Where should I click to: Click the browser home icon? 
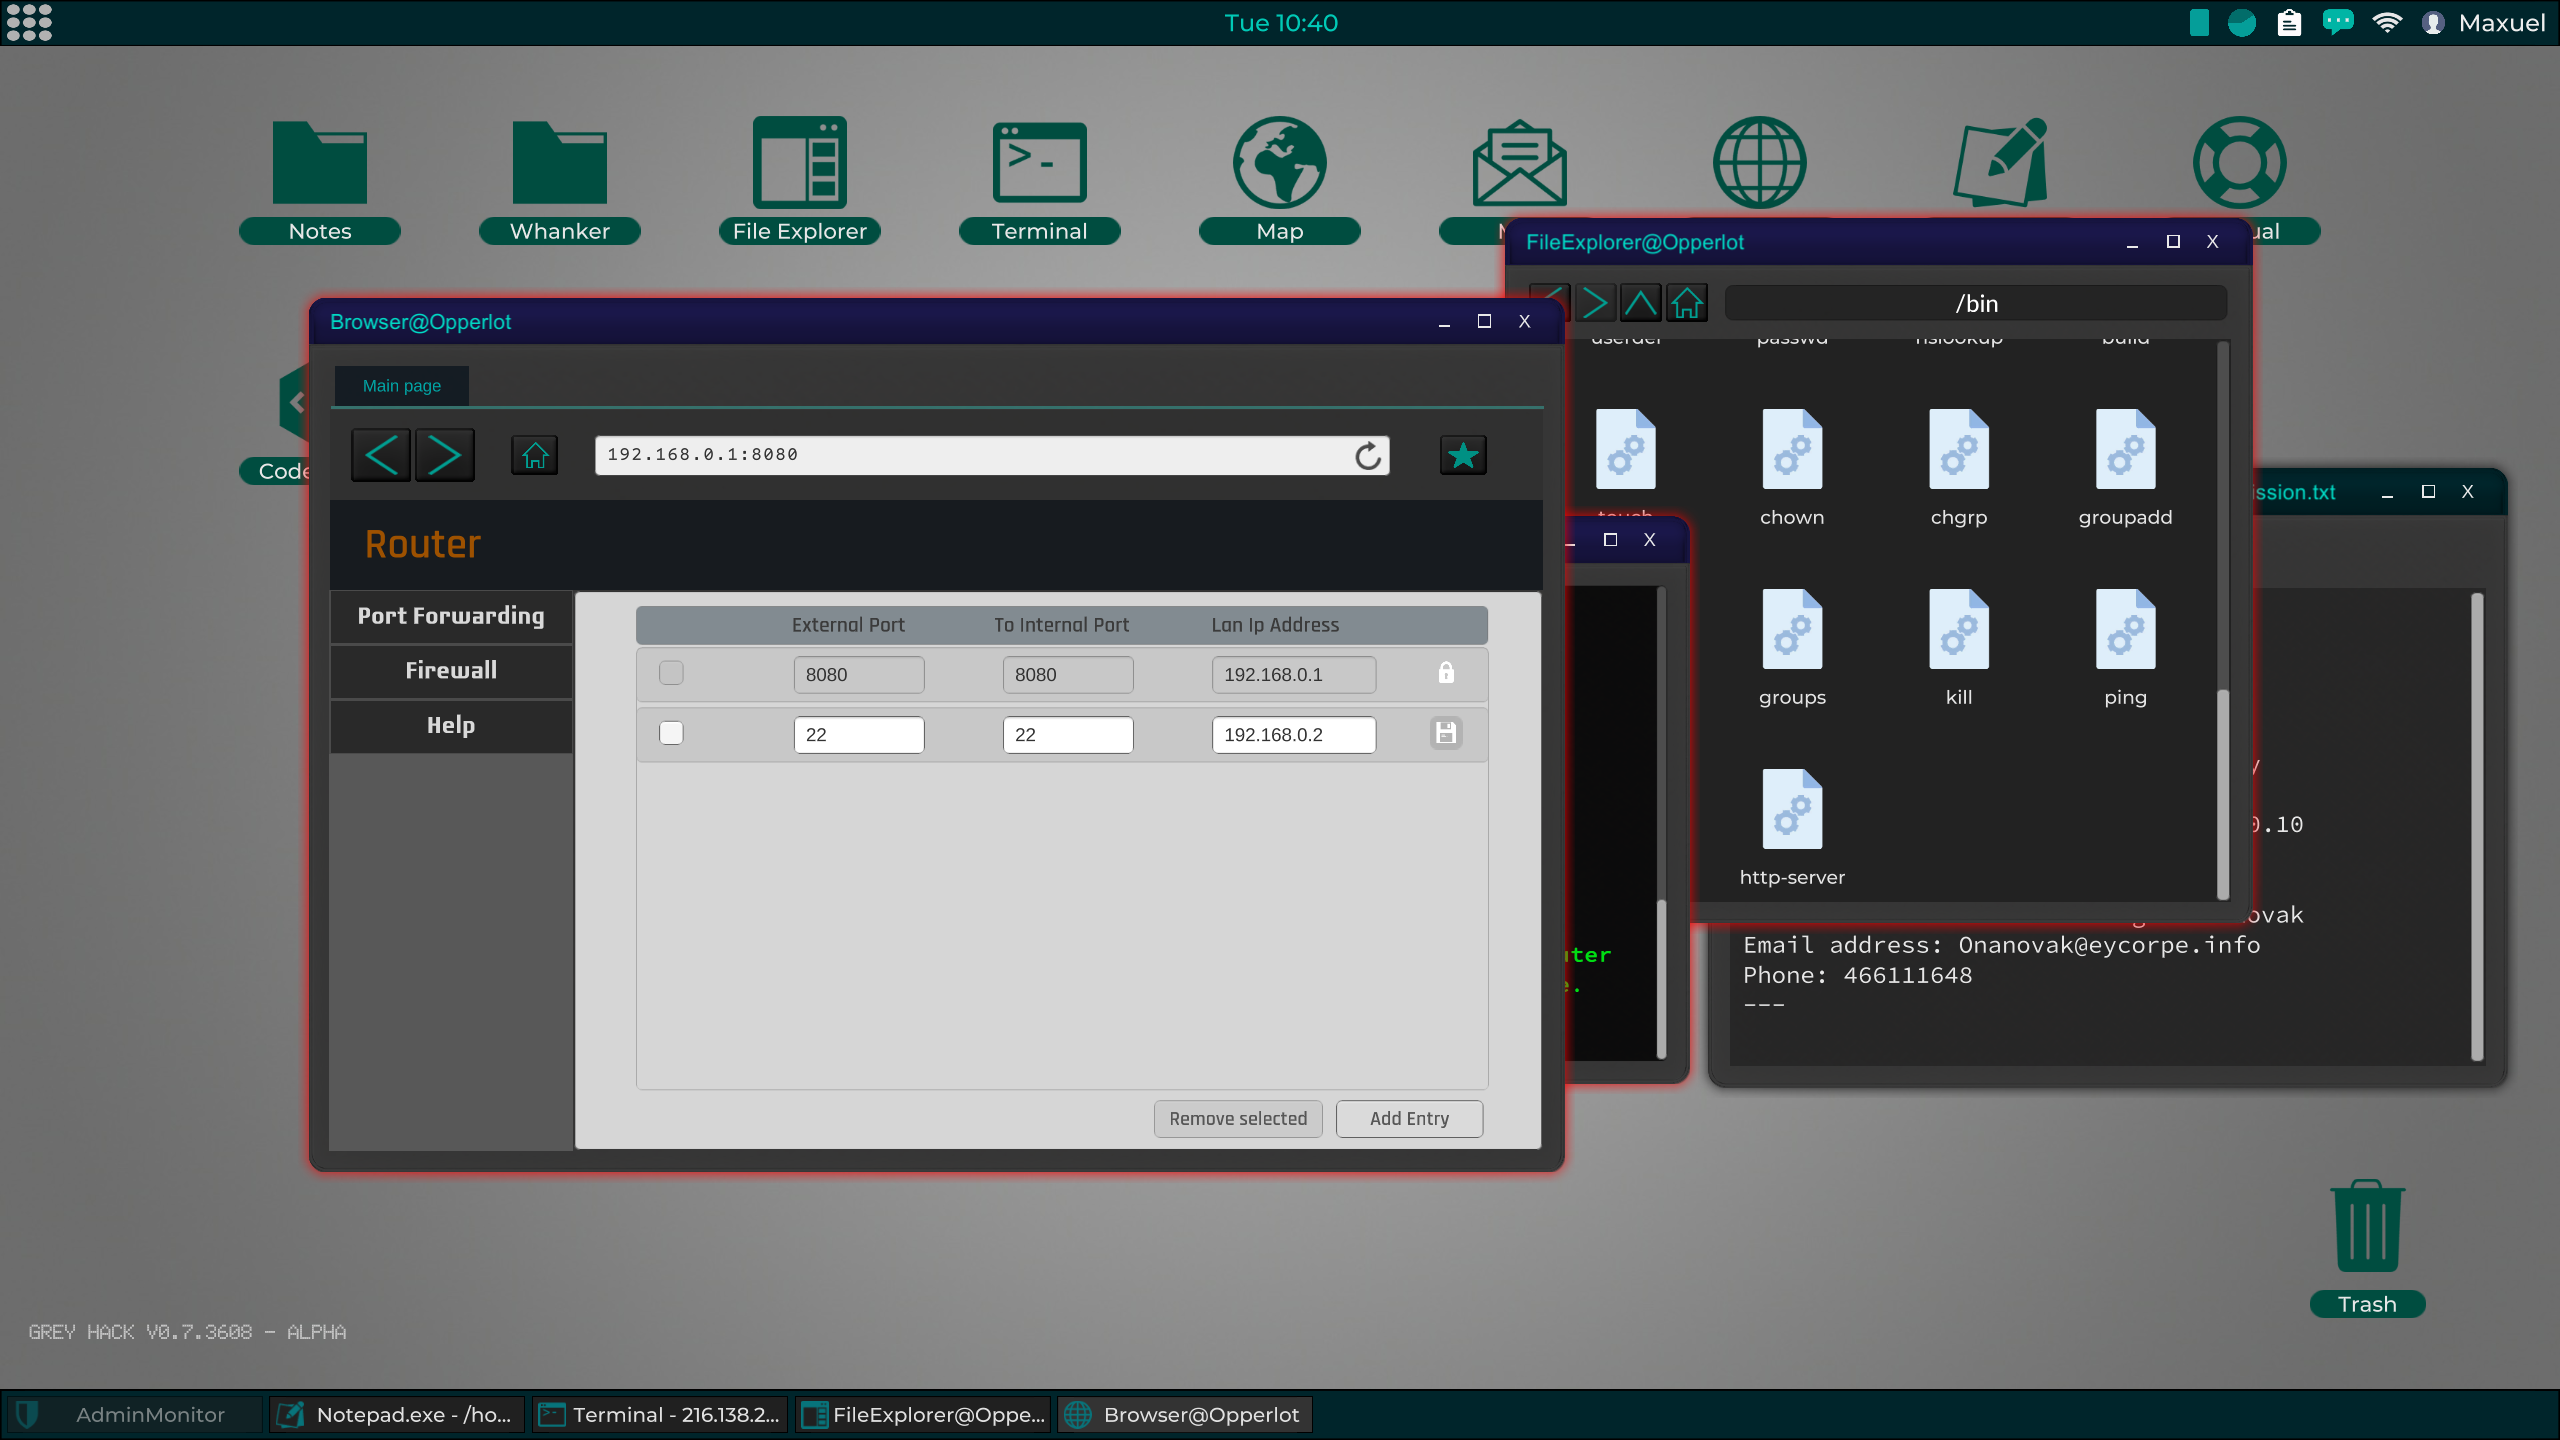pos(535,456)
